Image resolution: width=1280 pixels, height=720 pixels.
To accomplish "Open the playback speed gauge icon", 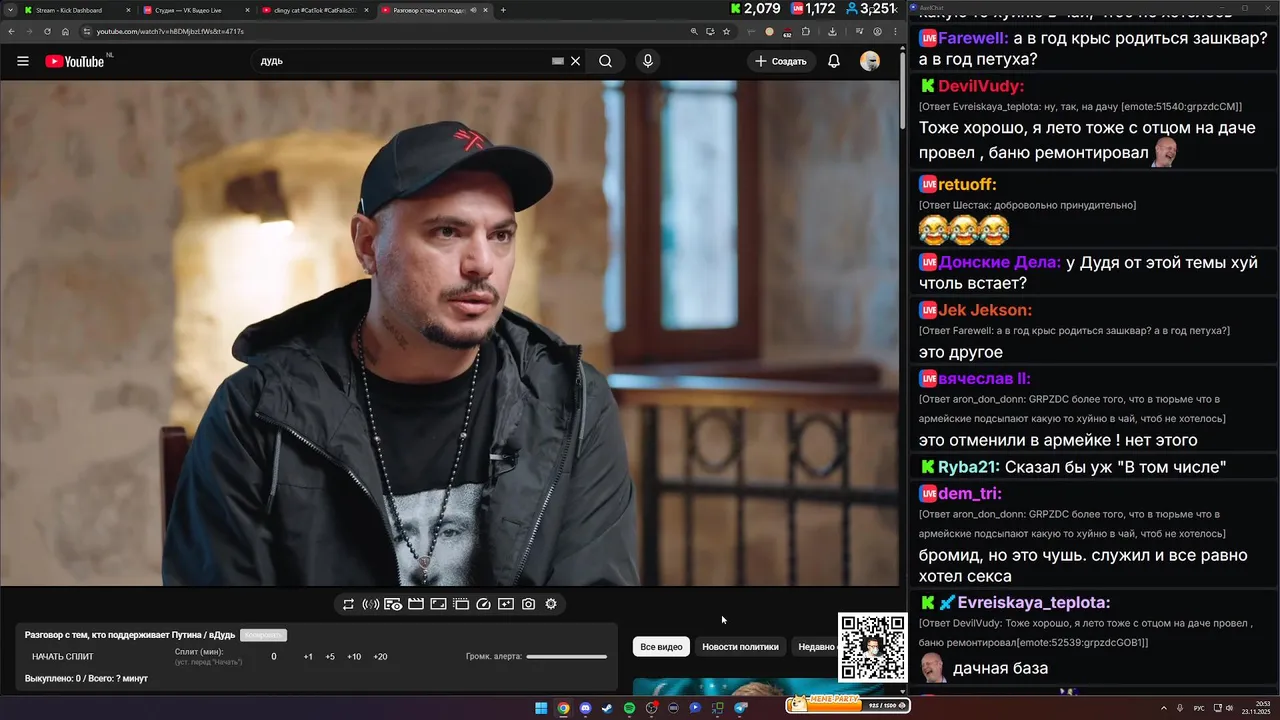I will click(x=483, y=604).
